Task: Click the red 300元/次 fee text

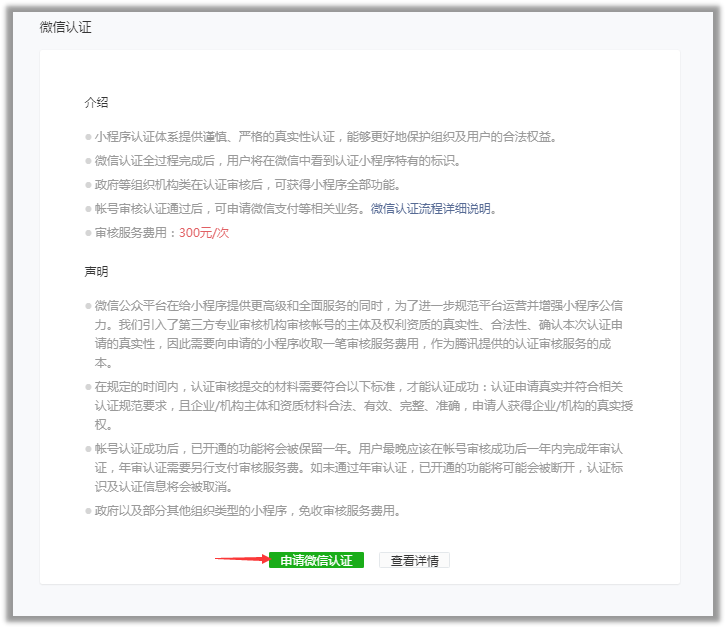Action: tap(204, 233)
